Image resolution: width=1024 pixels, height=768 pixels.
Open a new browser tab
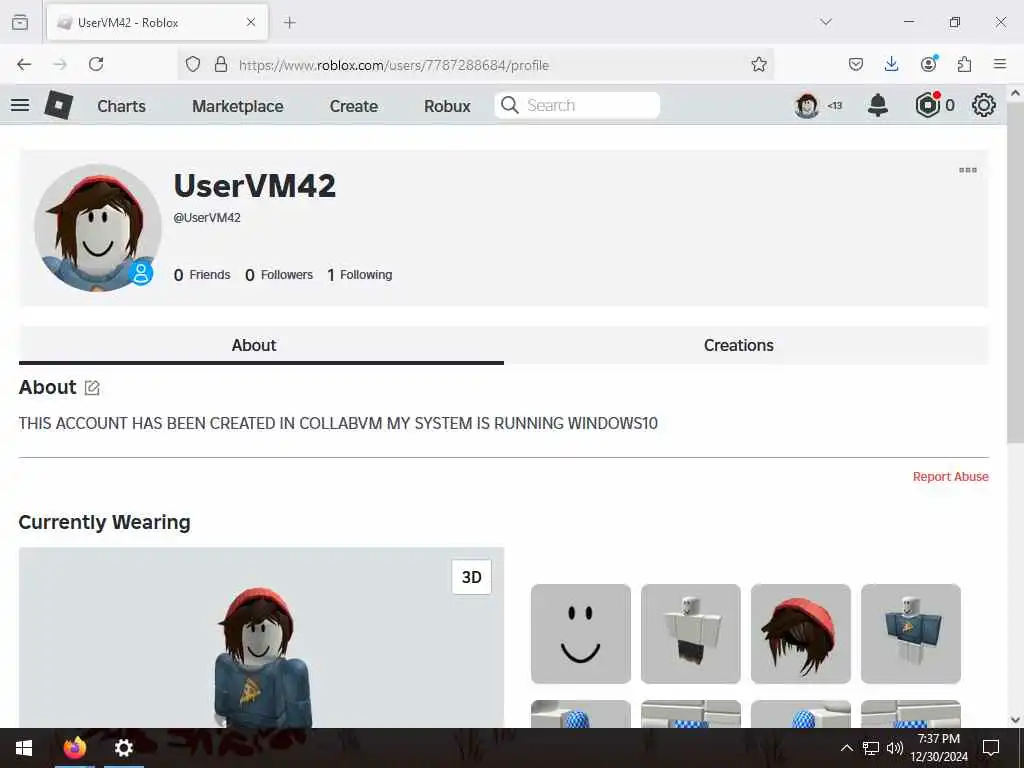point(290,23)
